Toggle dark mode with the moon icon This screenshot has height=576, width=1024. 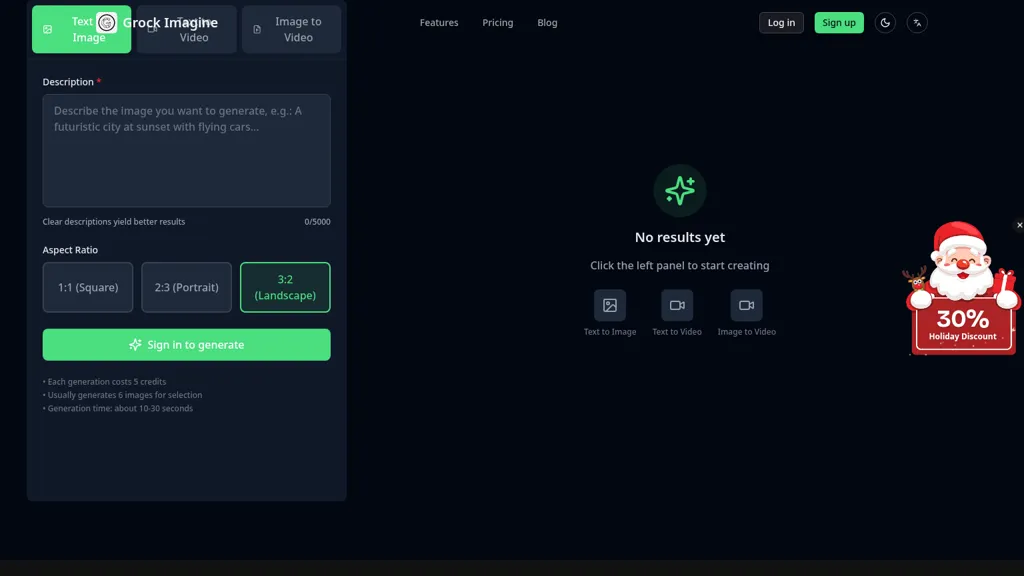click(885, 23)
